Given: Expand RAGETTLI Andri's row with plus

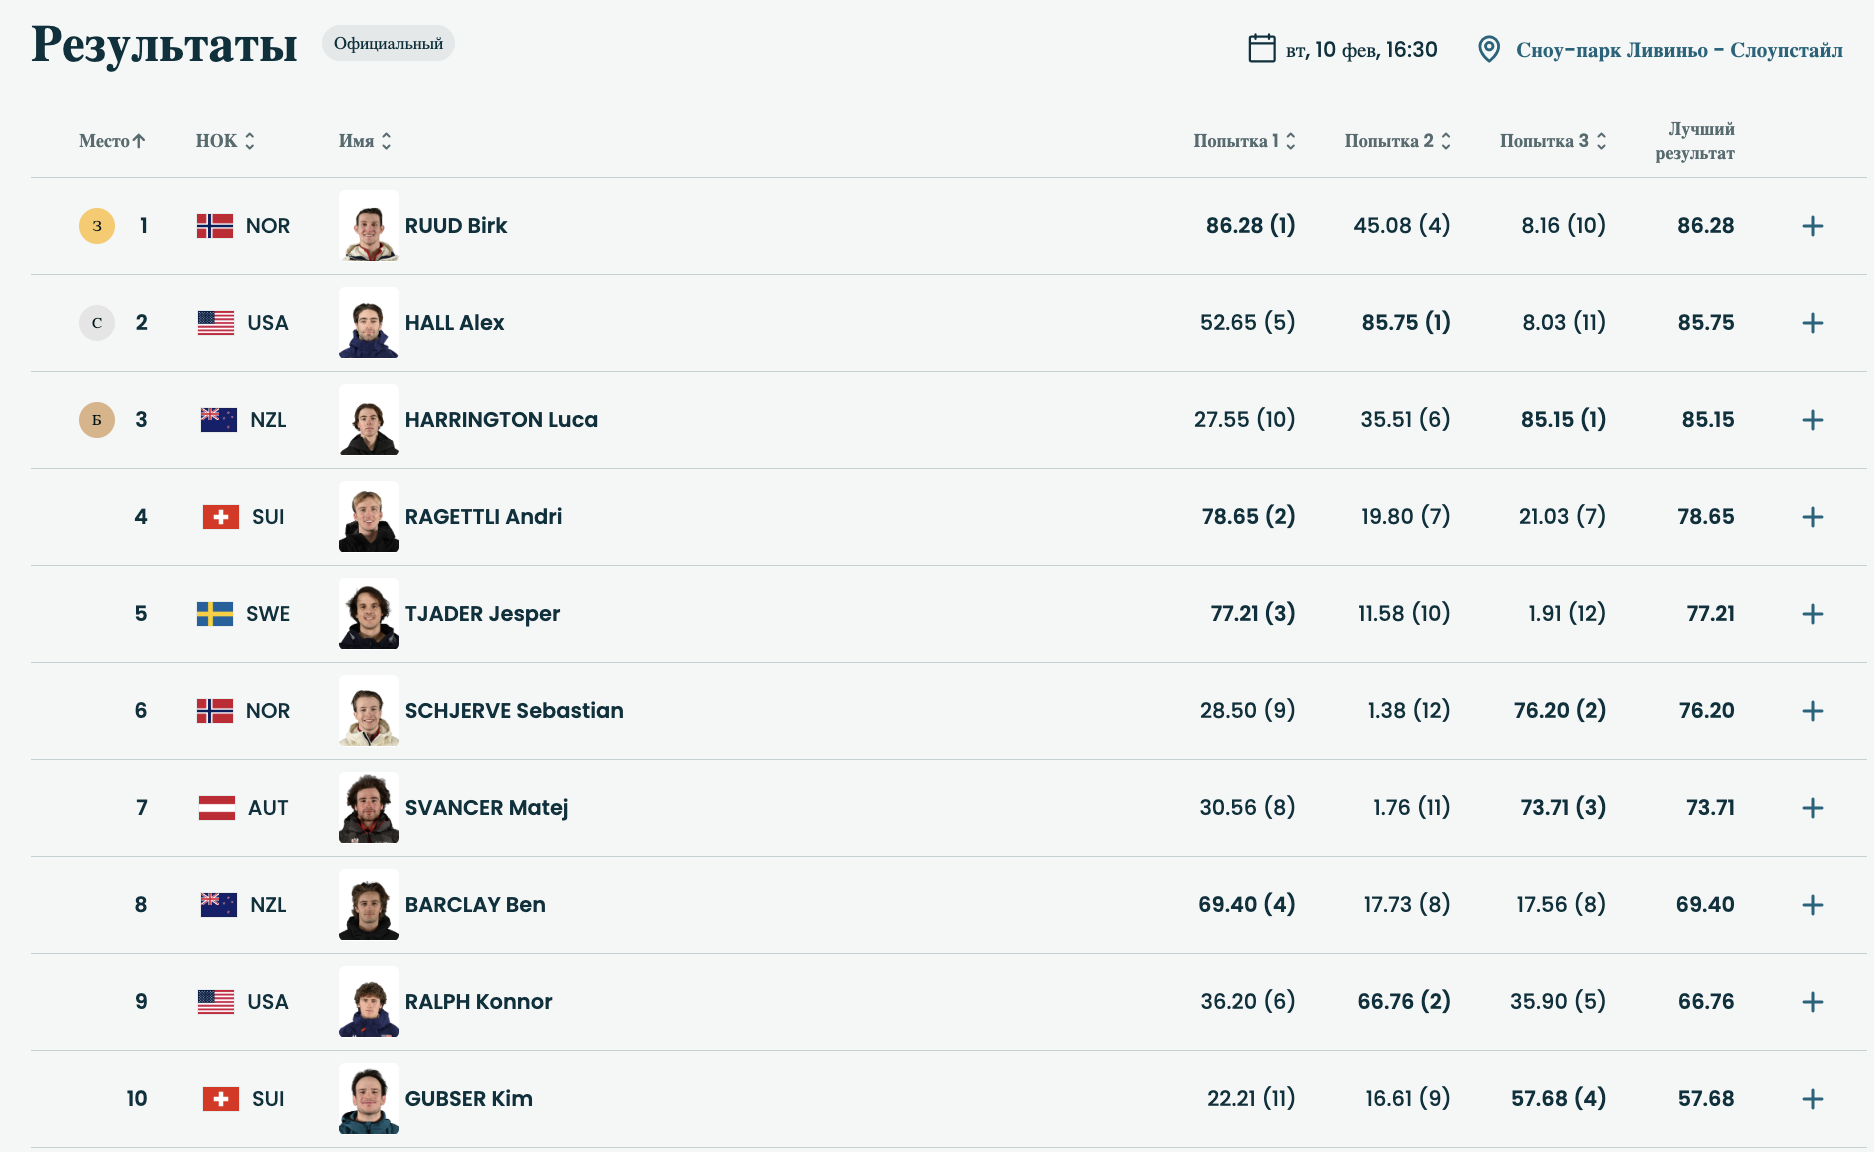Looking at the screenshot, I should point(1812,517).
